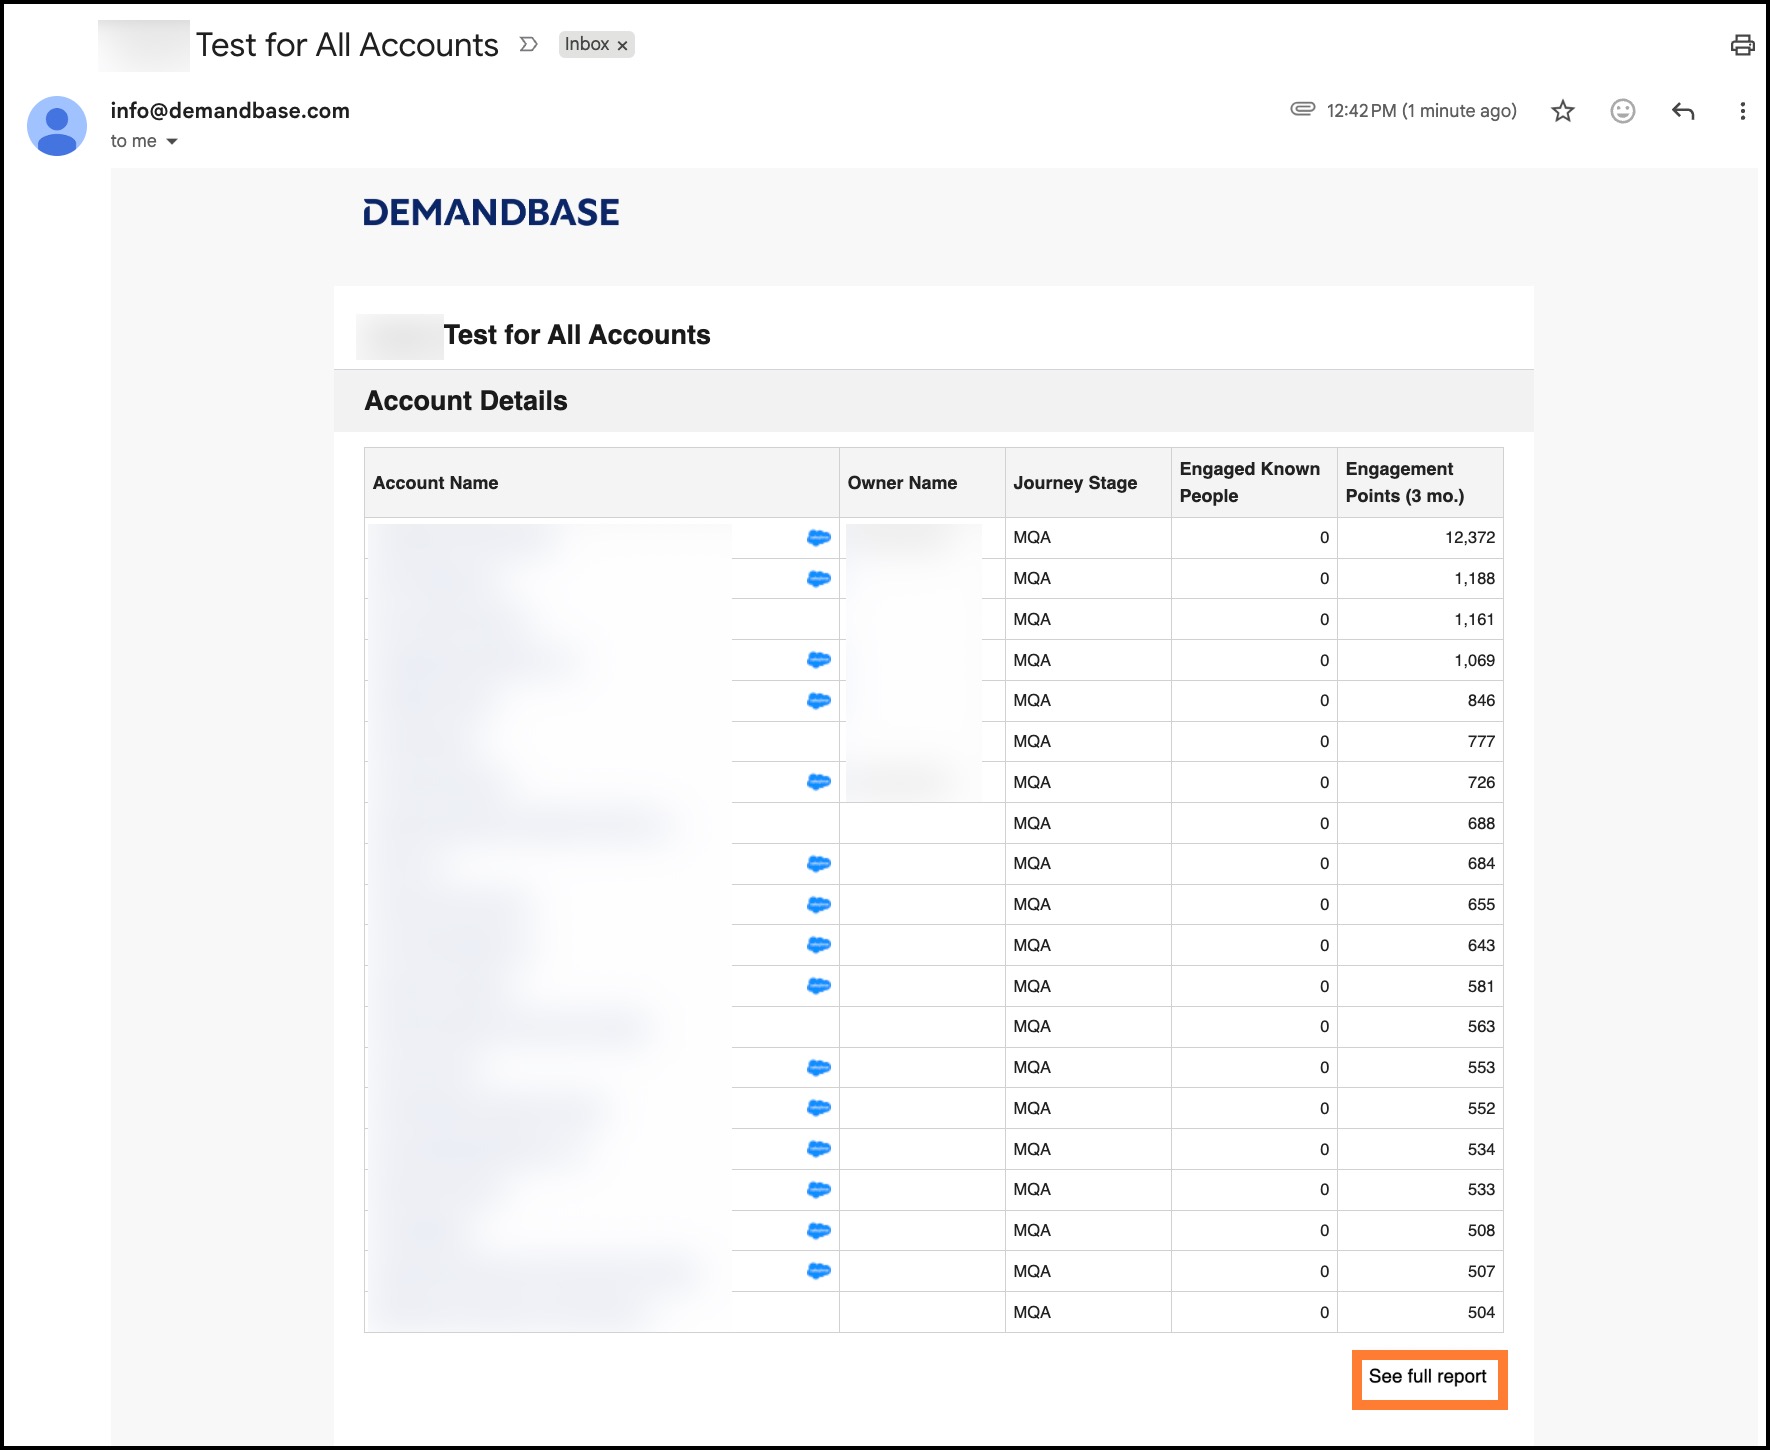Viewport: 1770px width, 1450px height.
Task: Click the Salesforce icon in the 533 row
Action: click(818, 1190)
